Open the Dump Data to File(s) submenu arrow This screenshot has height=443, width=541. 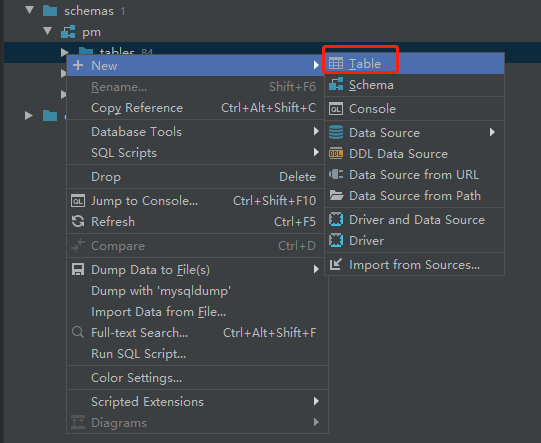click(316, 269)
